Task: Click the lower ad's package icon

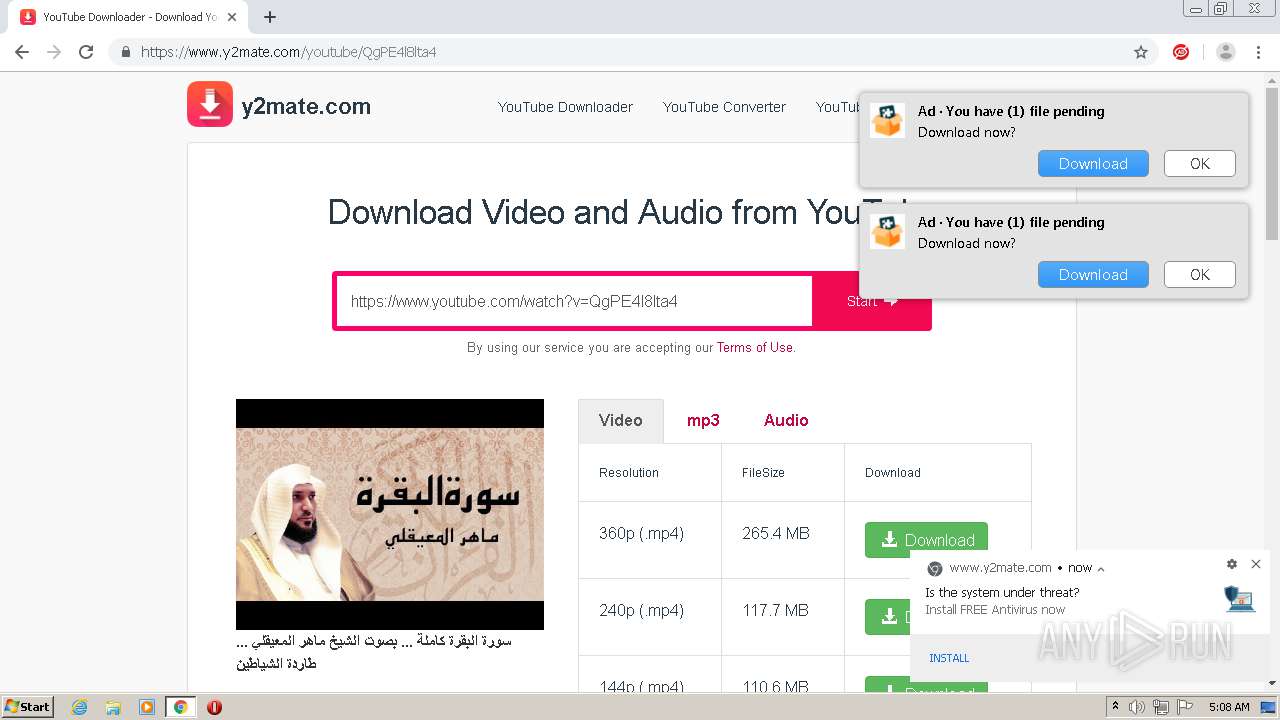Action: click(887, 231)
